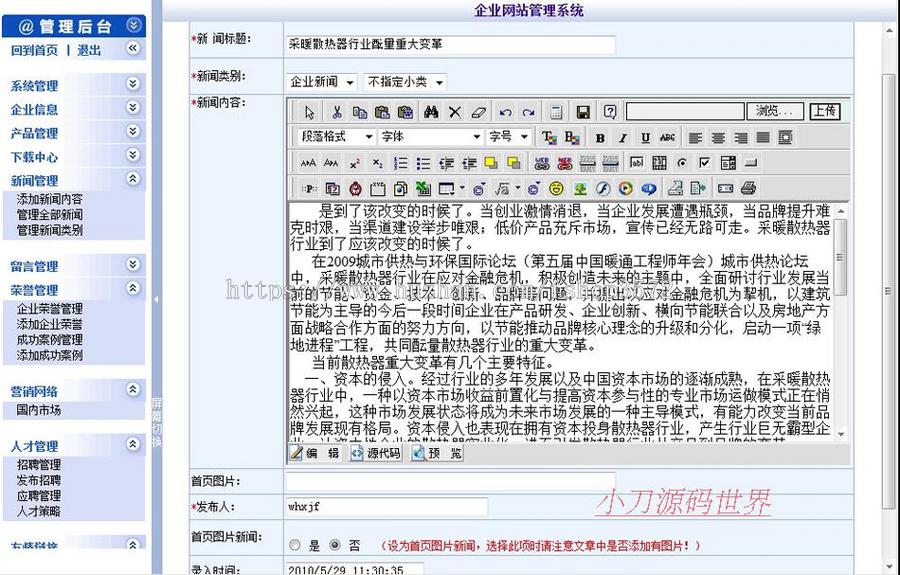Click the eraser remove-format icon
Viewport: 900px width, 575px height.
pos(478,112)
